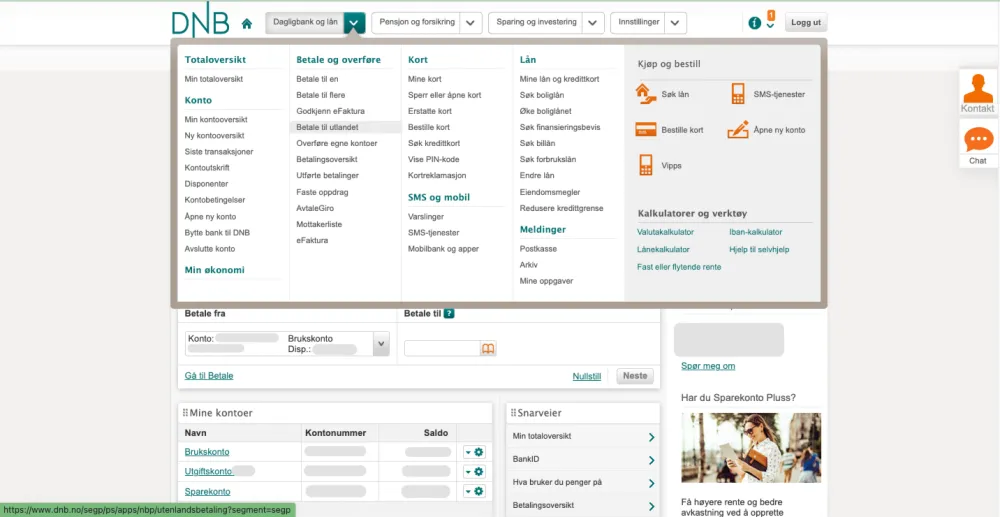Viewport: 1000px width, 517px height.
Task: Click the Bestille kort card icon
Action: coord(645,130)
